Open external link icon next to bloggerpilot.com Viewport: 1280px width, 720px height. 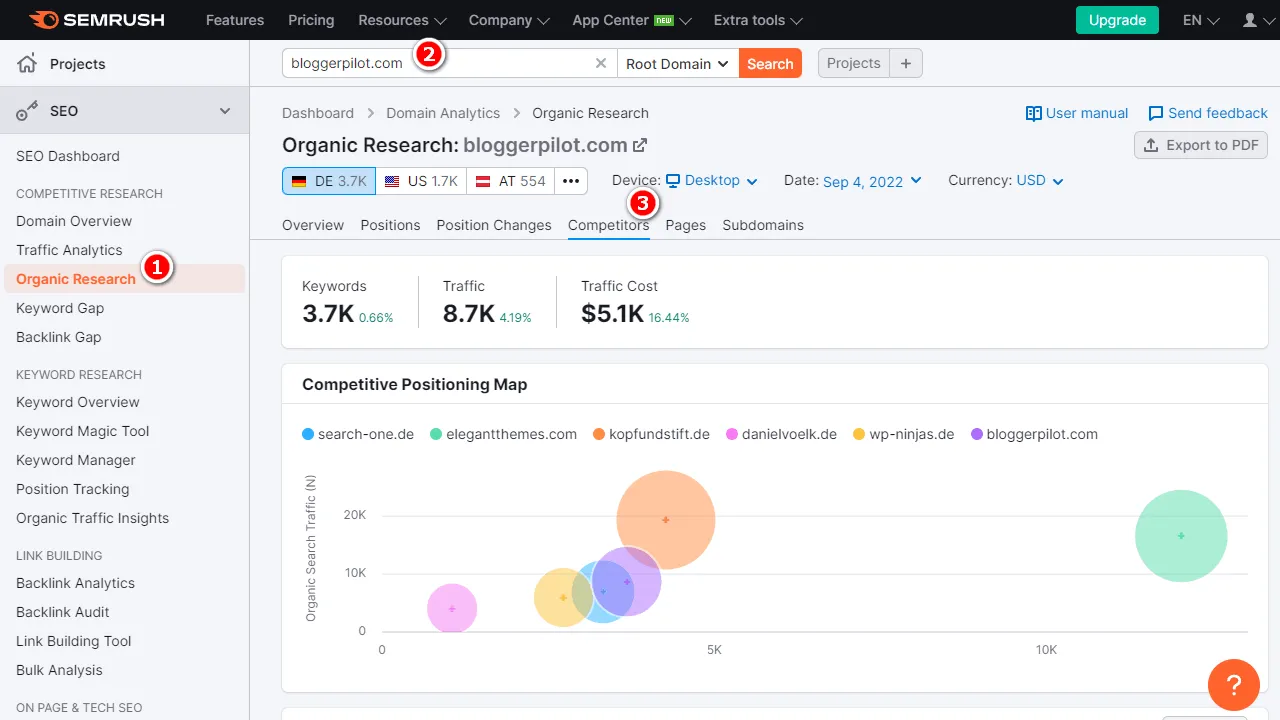tap(640, 145)
